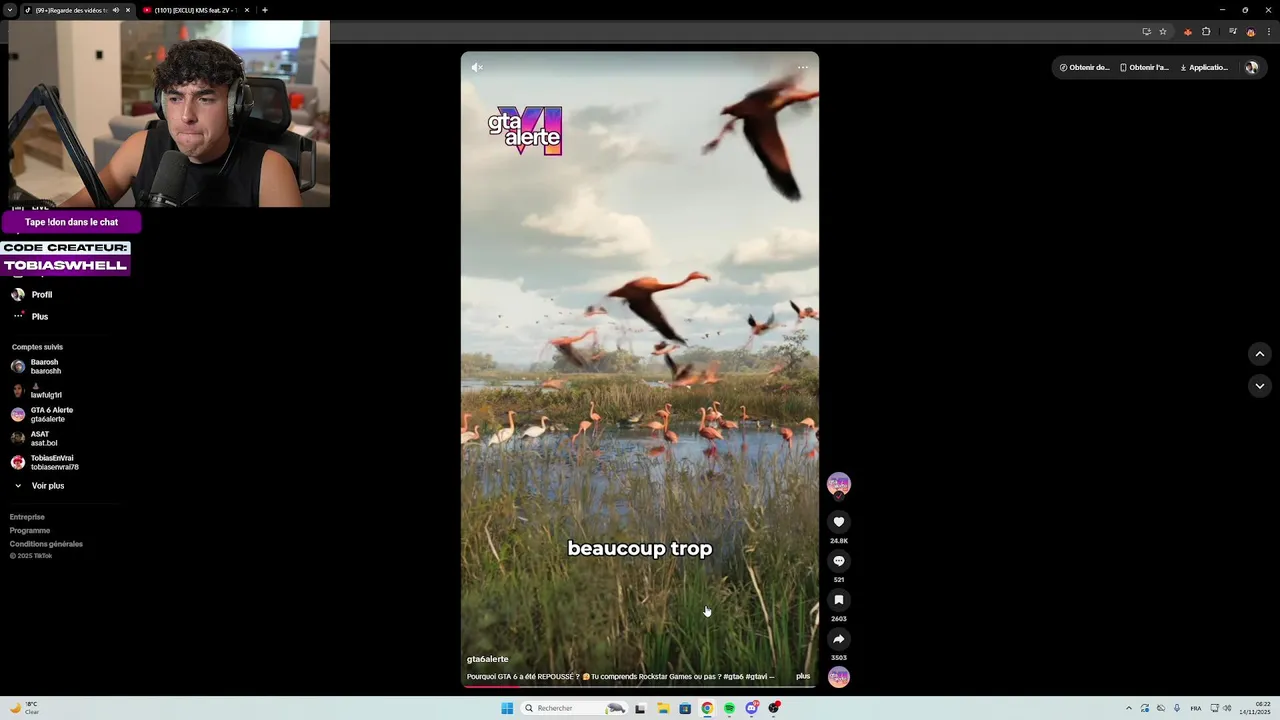The image size is (1280, 720).
Task: Open Chrome three-dots menu
Action: (x=1267, y=32)
